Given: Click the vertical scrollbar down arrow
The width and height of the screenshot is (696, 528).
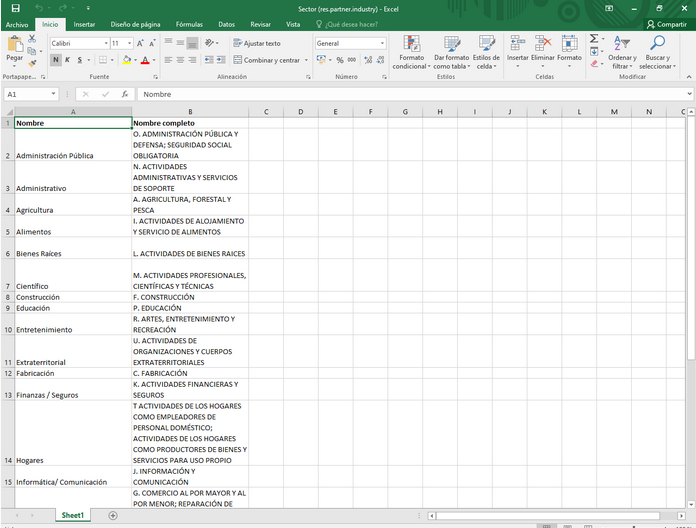Looking at the screenshot, I should click(690, 504).
